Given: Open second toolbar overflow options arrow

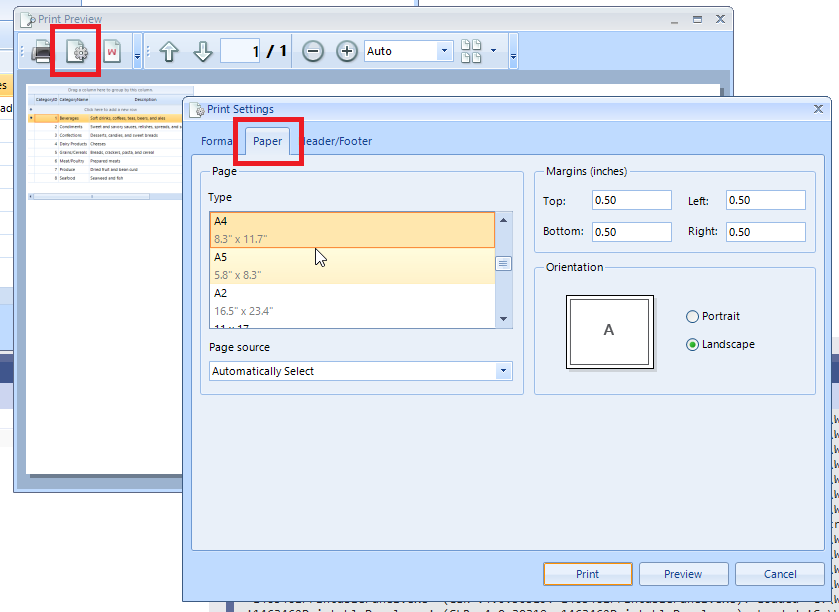Looking at the screenshot, I should 513,52.
